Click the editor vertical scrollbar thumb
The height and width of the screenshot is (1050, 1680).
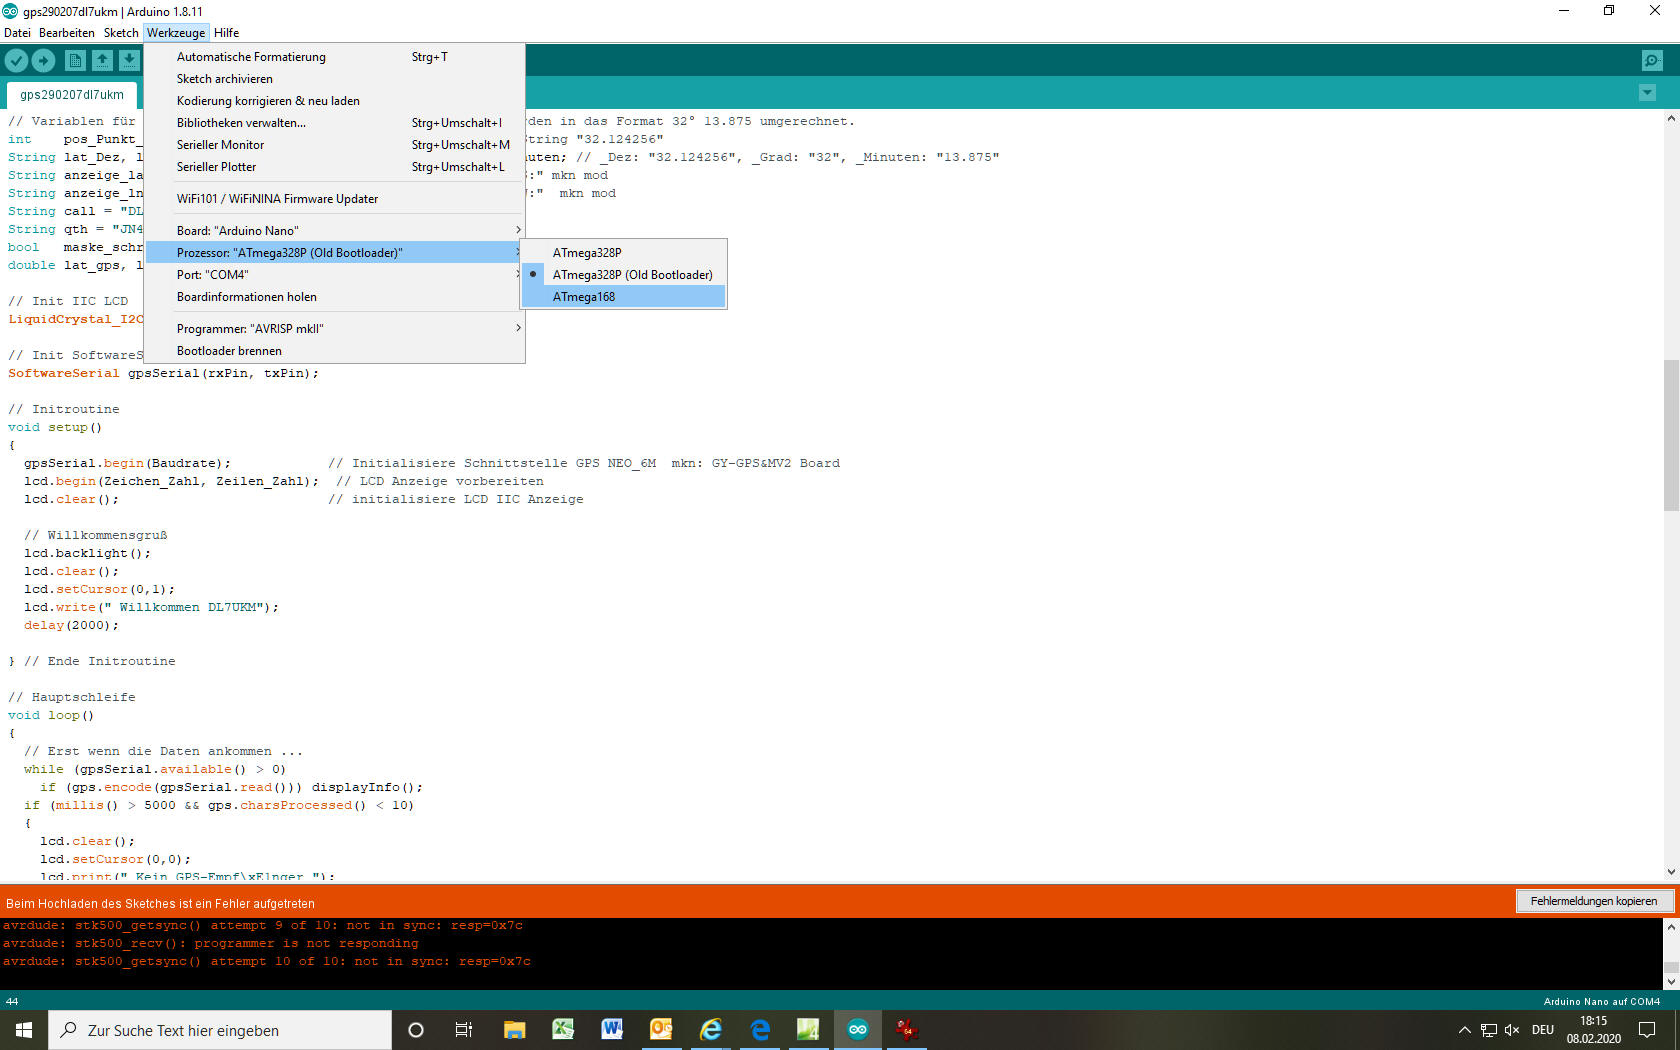[x=1671, y=435]
